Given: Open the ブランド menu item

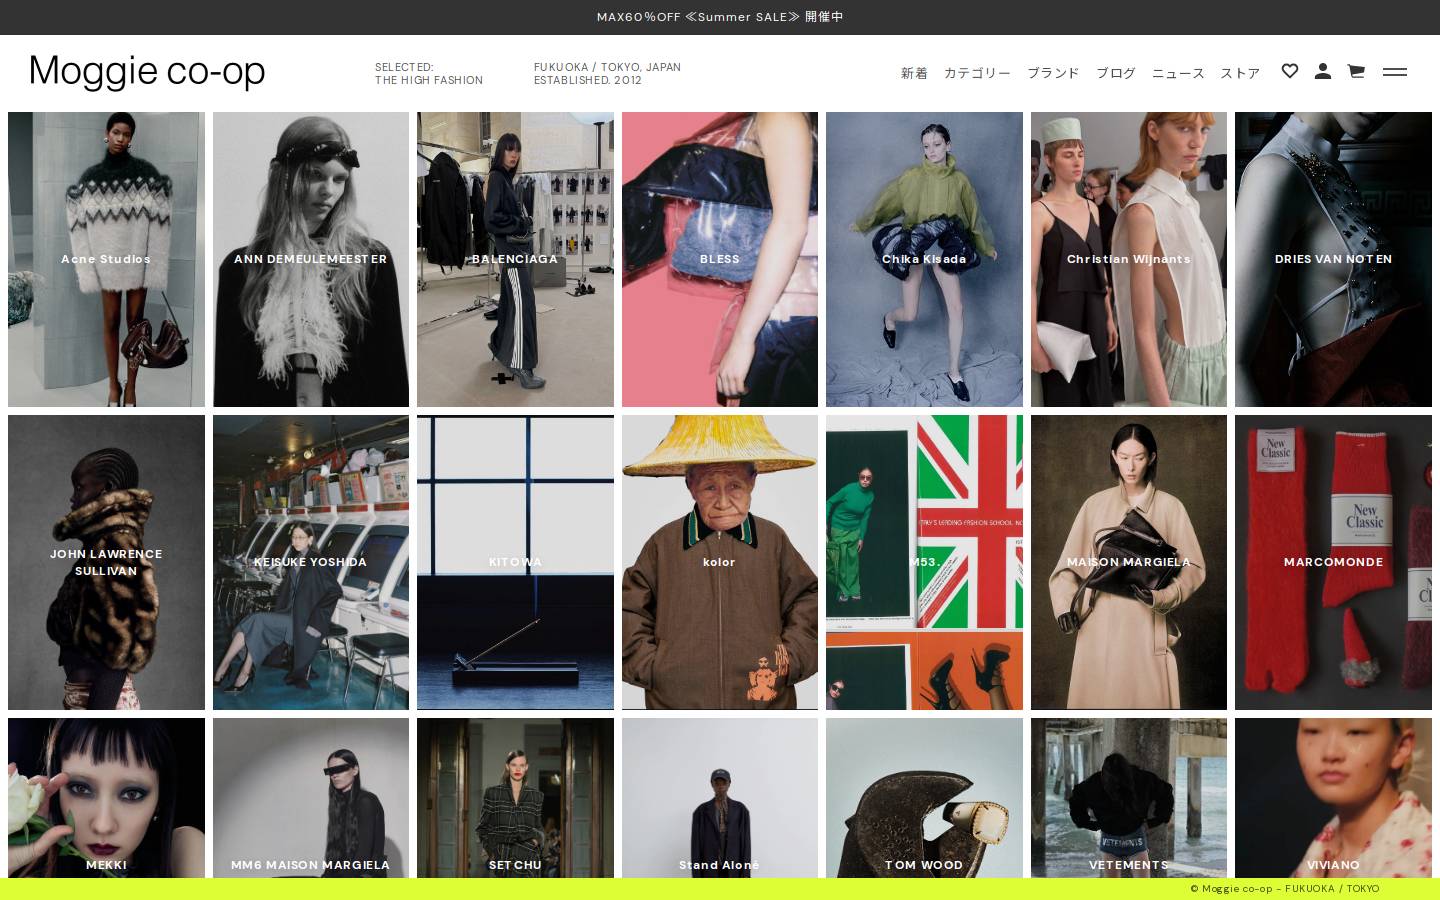Looking at the screenshot, I should (1053, 73).
